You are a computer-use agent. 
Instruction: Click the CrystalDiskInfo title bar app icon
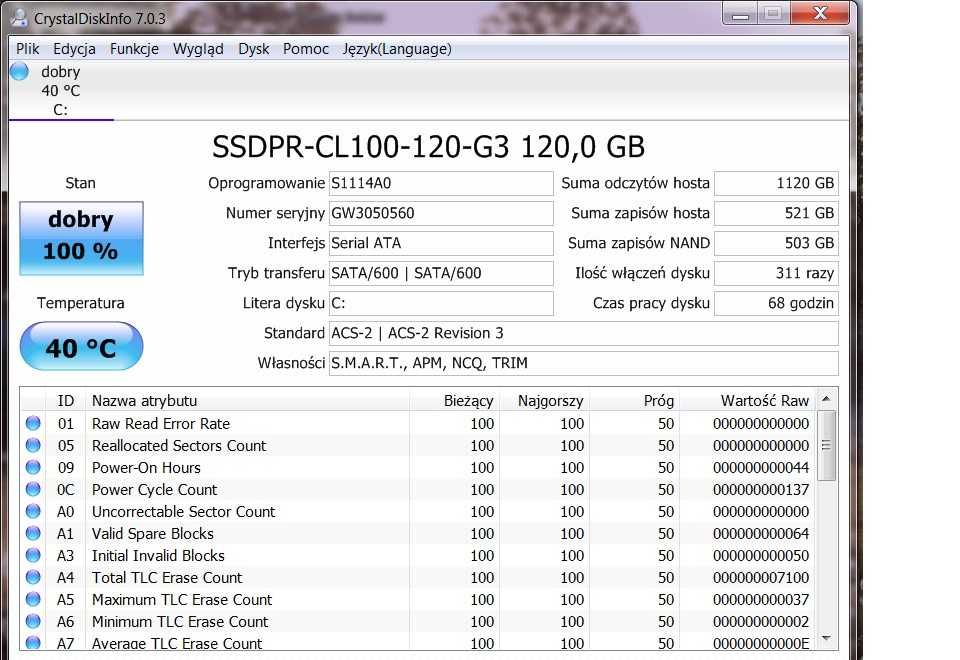[20, 18]
